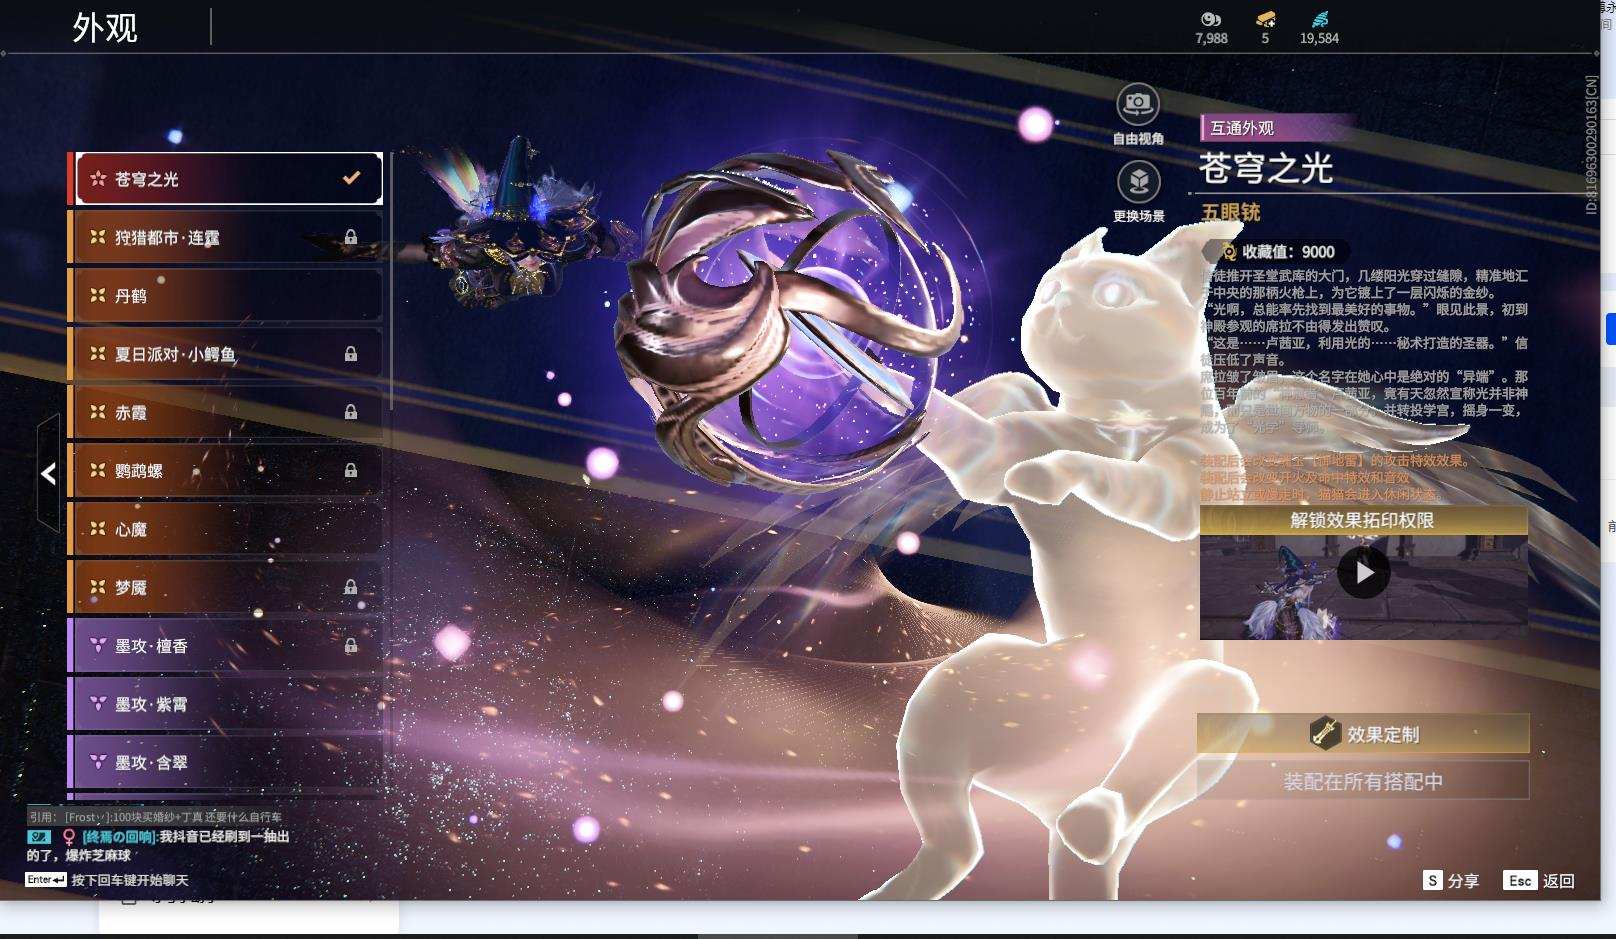This screenshot has width=1616, height=939.
Task: Open 效果定制 effect customization
Action: 1363,734
